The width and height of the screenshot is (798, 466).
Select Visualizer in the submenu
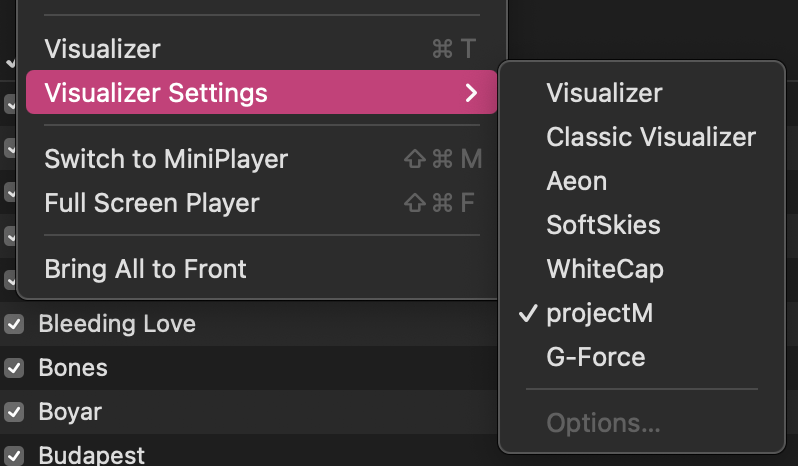[x=604, y=94]
